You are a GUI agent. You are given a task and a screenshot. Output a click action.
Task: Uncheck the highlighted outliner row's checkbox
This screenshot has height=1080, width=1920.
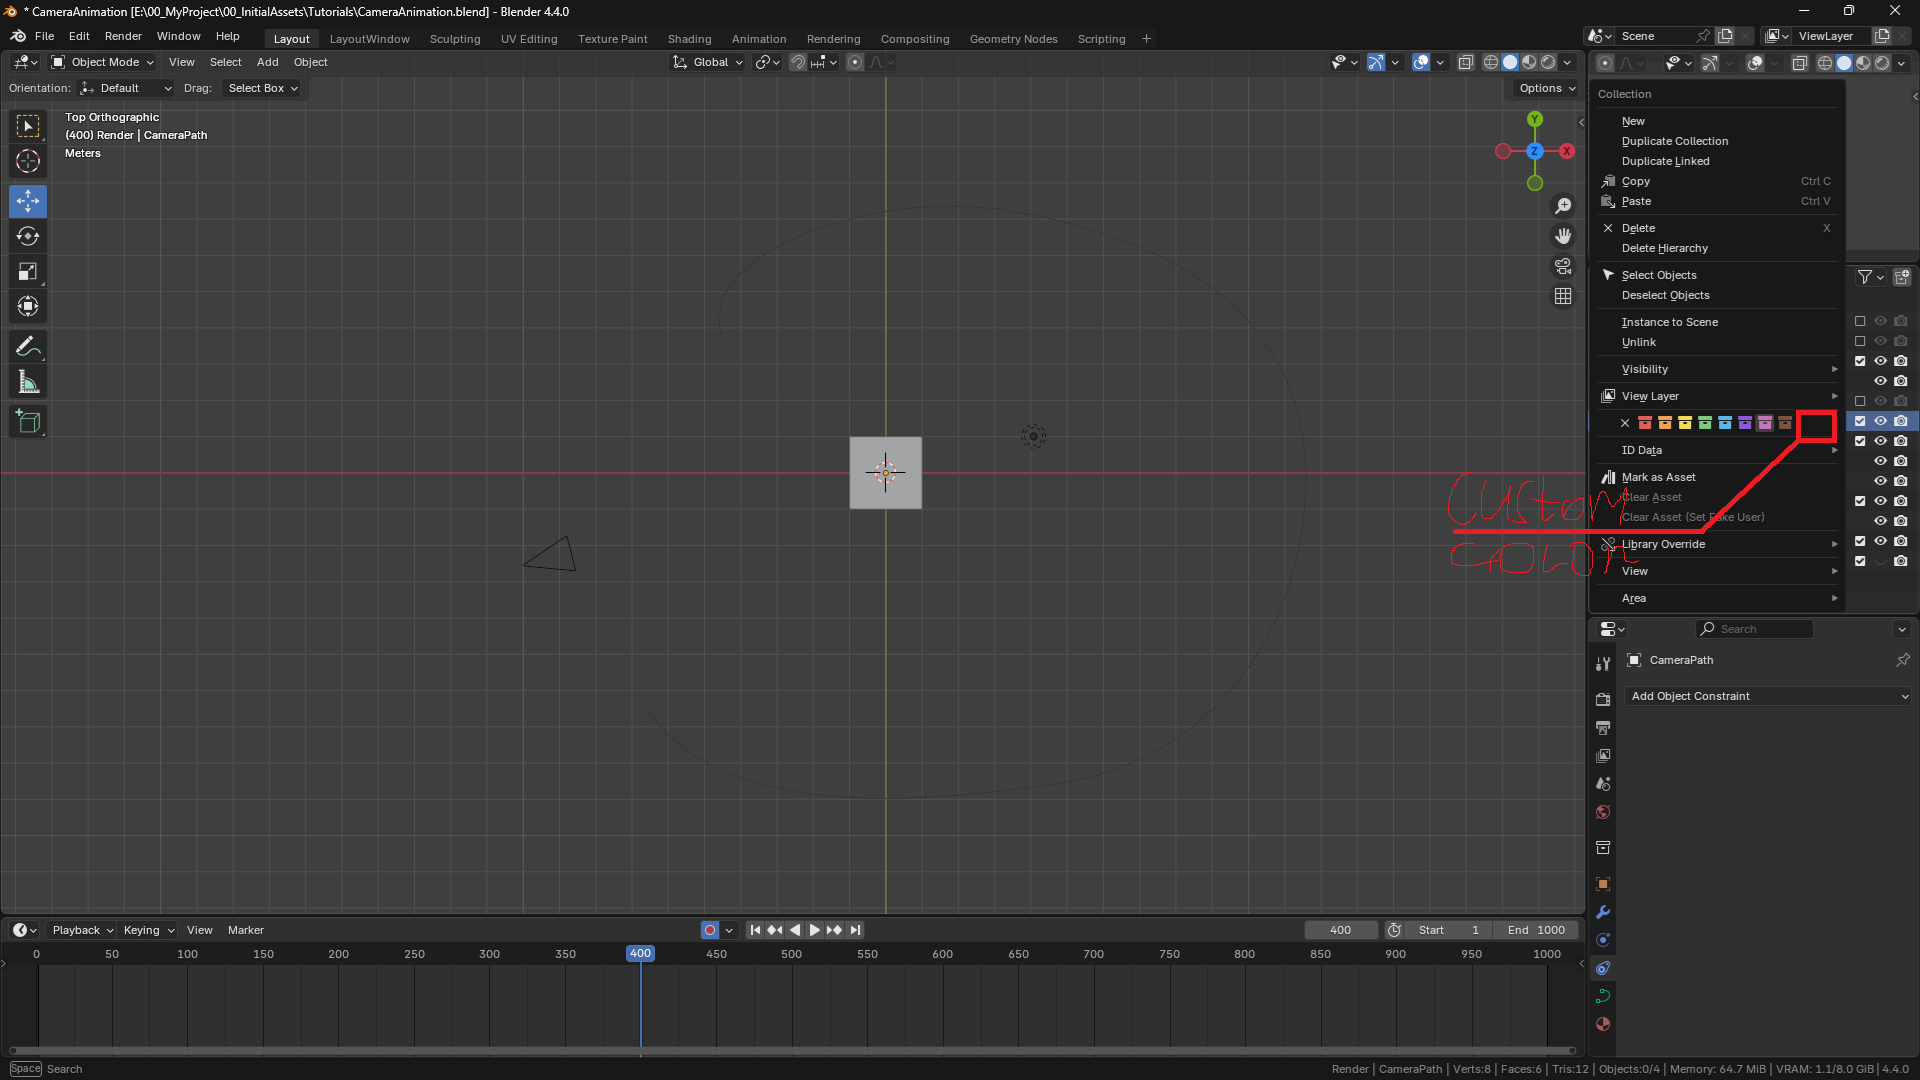(x=1860, y=421)
